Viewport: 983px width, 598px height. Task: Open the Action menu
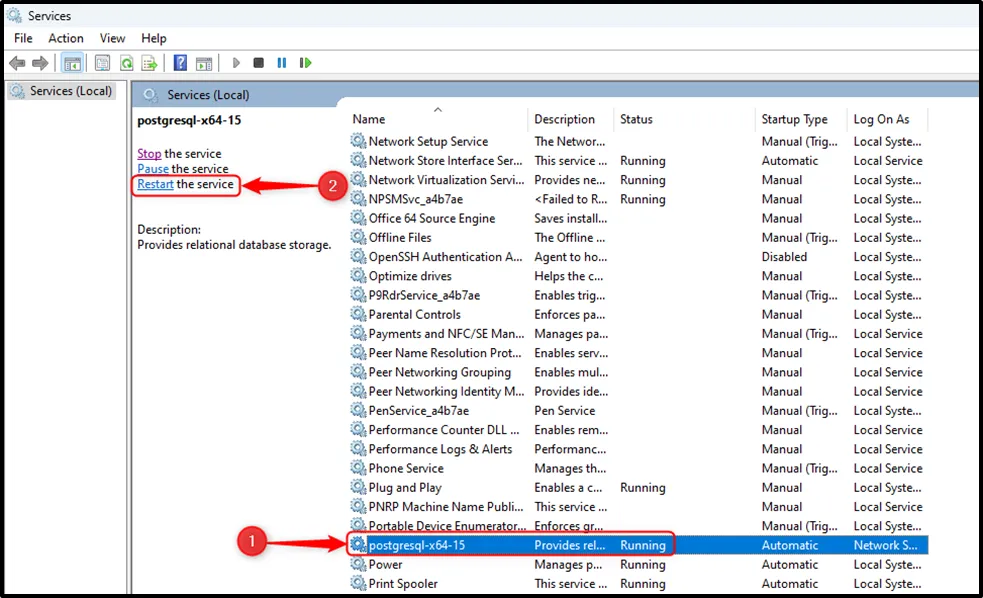click(x=66, y=38)
